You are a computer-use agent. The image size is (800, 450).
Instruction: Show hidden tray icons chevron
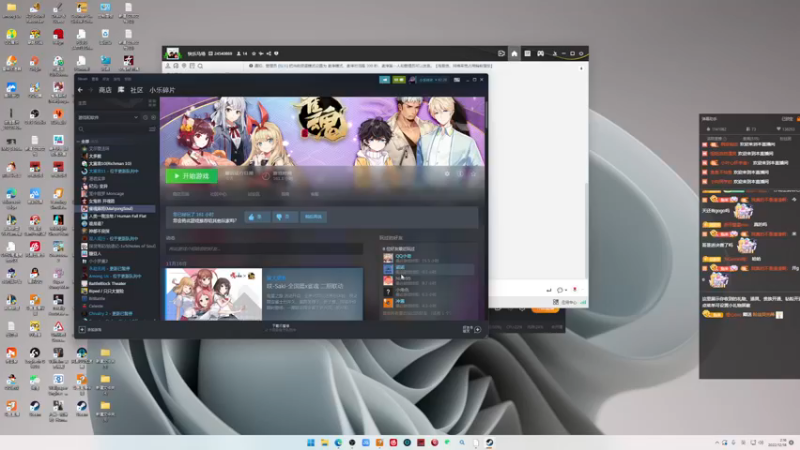tap(717, 442)
